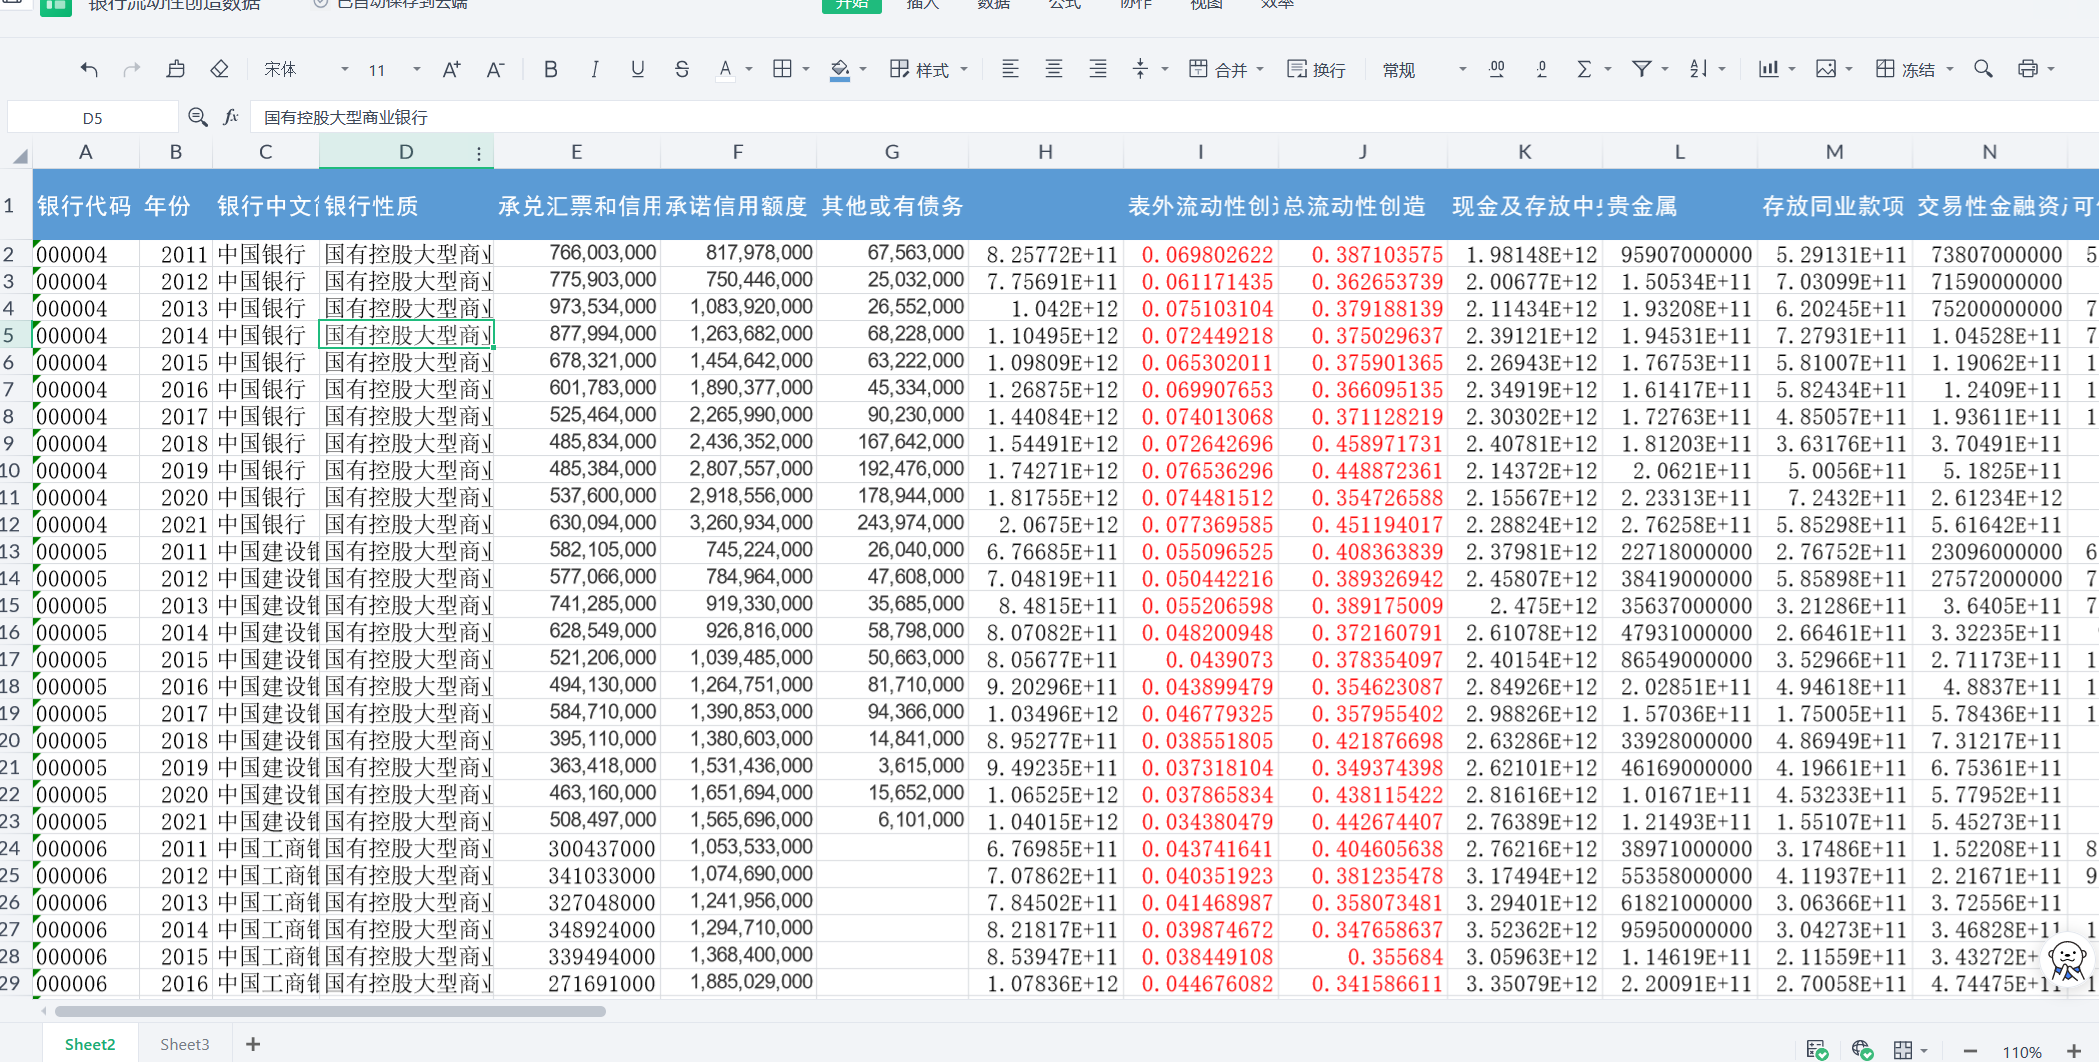Image resolution: width=2099 pixels, height=1062 pixels.
Task: Apply the font color A swatch
Action: coord(725,69)
